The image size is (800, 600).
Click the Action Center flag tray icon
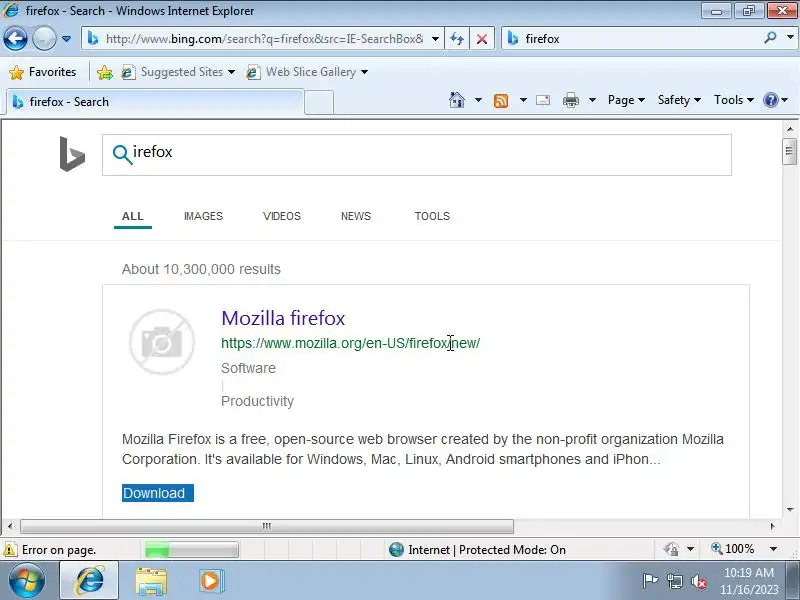[x=651, y=581]
